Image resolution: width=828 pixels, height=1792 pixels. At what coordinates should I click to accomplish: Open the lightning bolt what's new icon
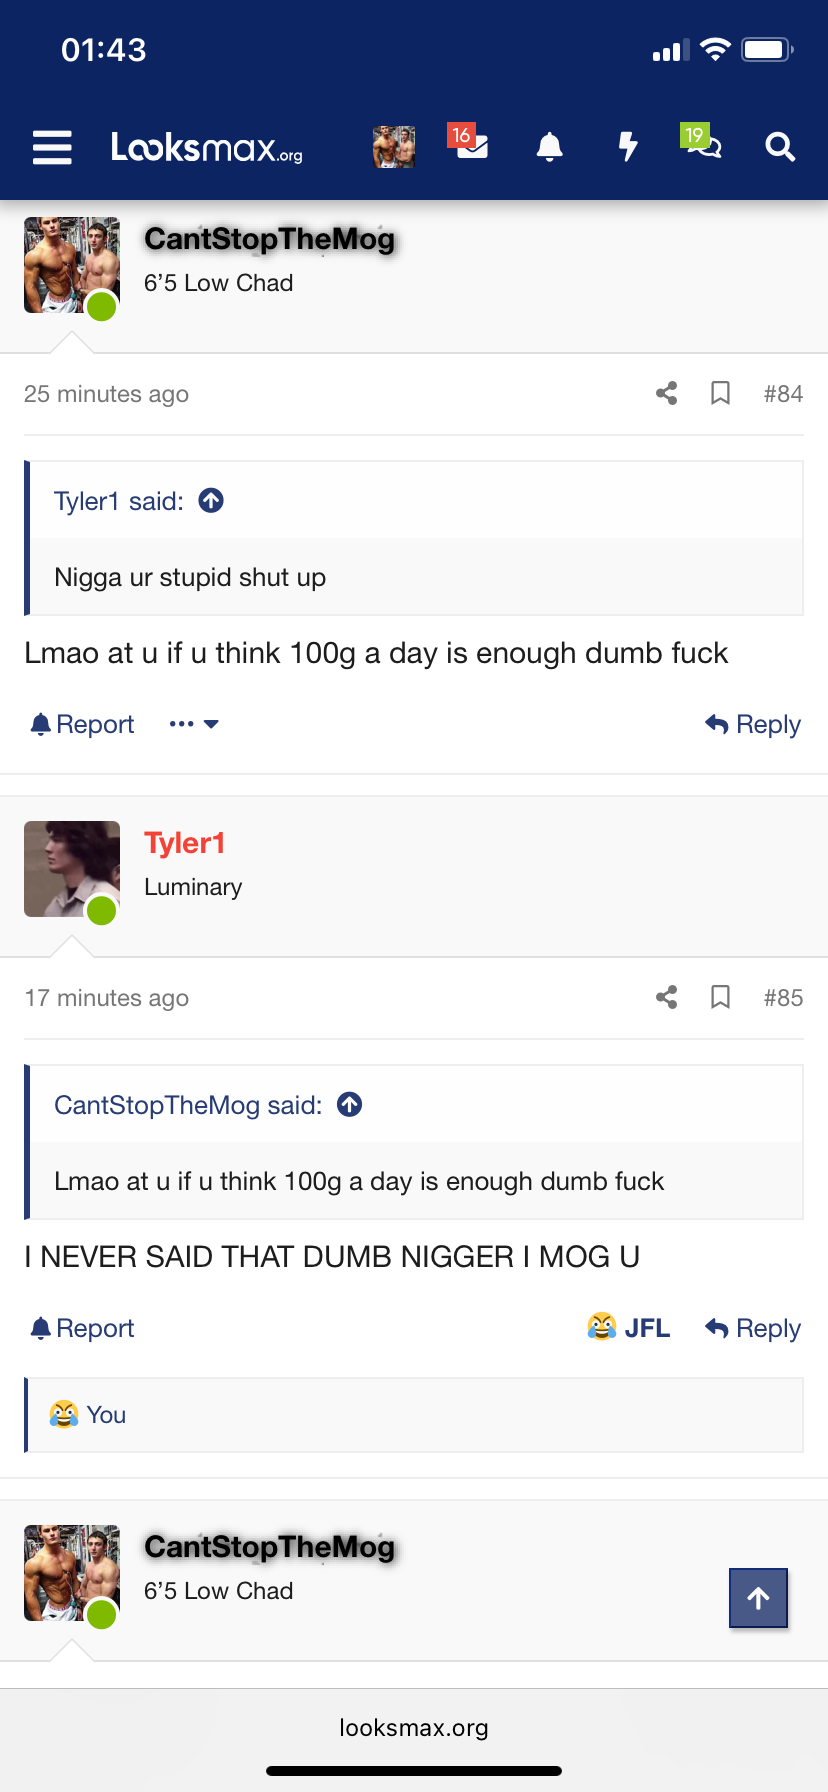[x=628, y=147]
